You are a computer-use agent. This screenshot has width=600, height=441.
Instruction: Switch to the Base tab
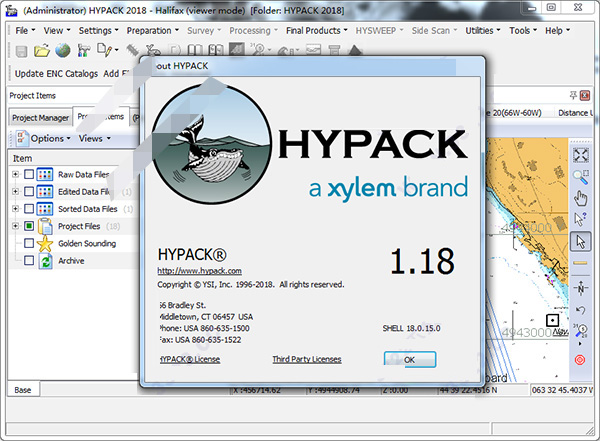23,390
